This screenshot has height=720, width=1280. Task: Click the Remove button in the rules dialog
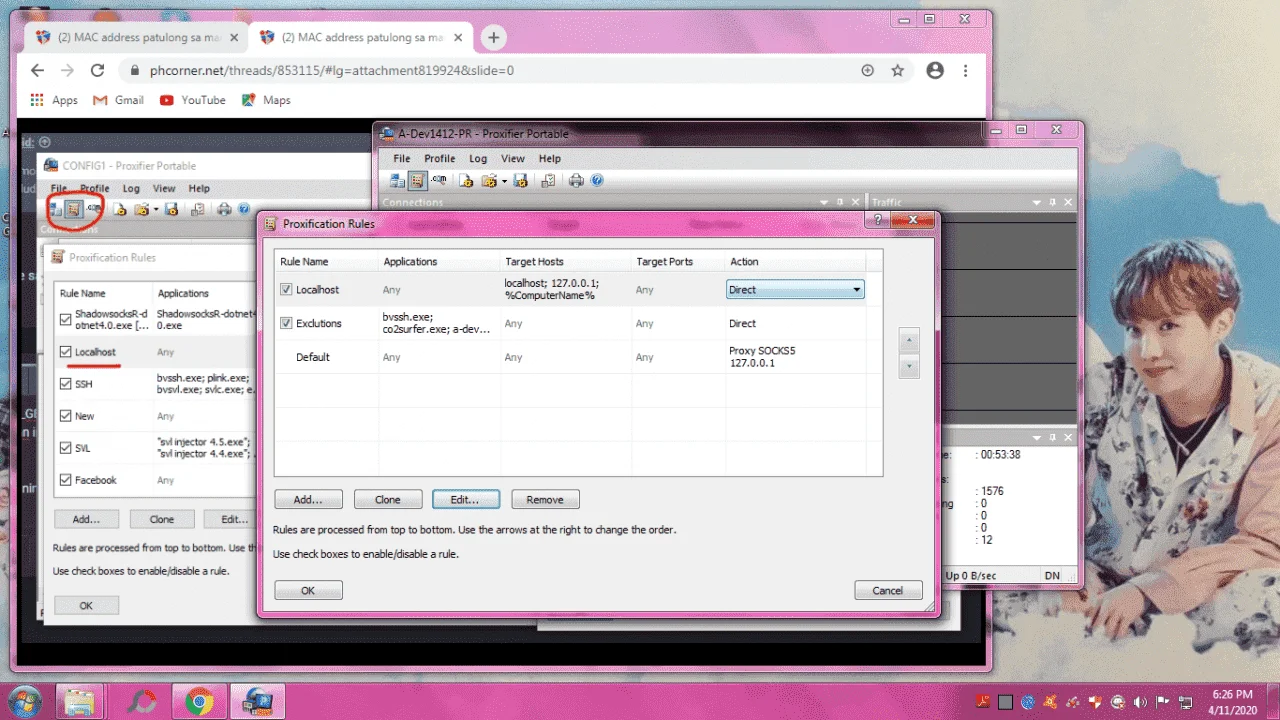tap(545, 499)
